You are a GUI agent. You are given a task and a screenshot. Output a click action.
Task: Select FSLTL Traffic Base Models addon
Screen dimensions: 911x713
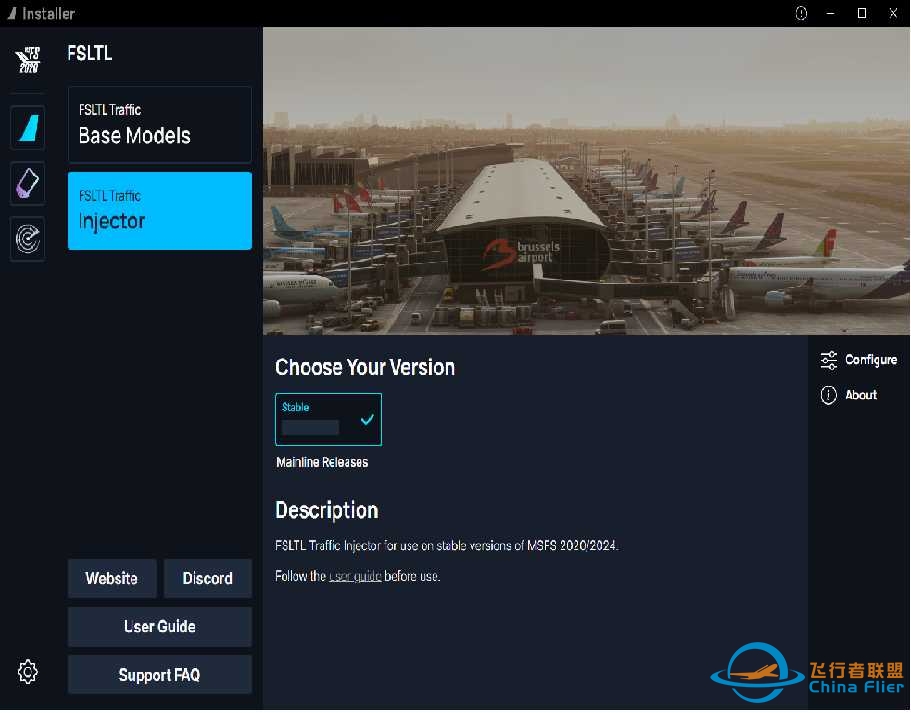click(160, 124)
